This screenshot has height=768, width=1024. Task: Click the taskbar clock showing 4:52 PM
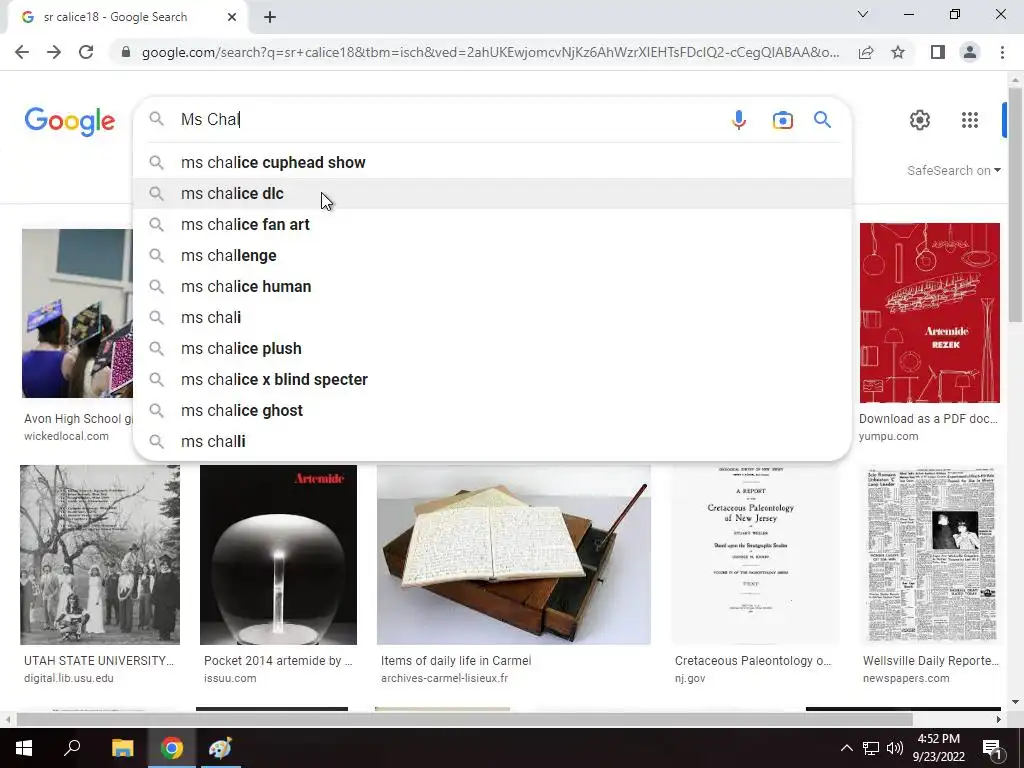point(938,748)
